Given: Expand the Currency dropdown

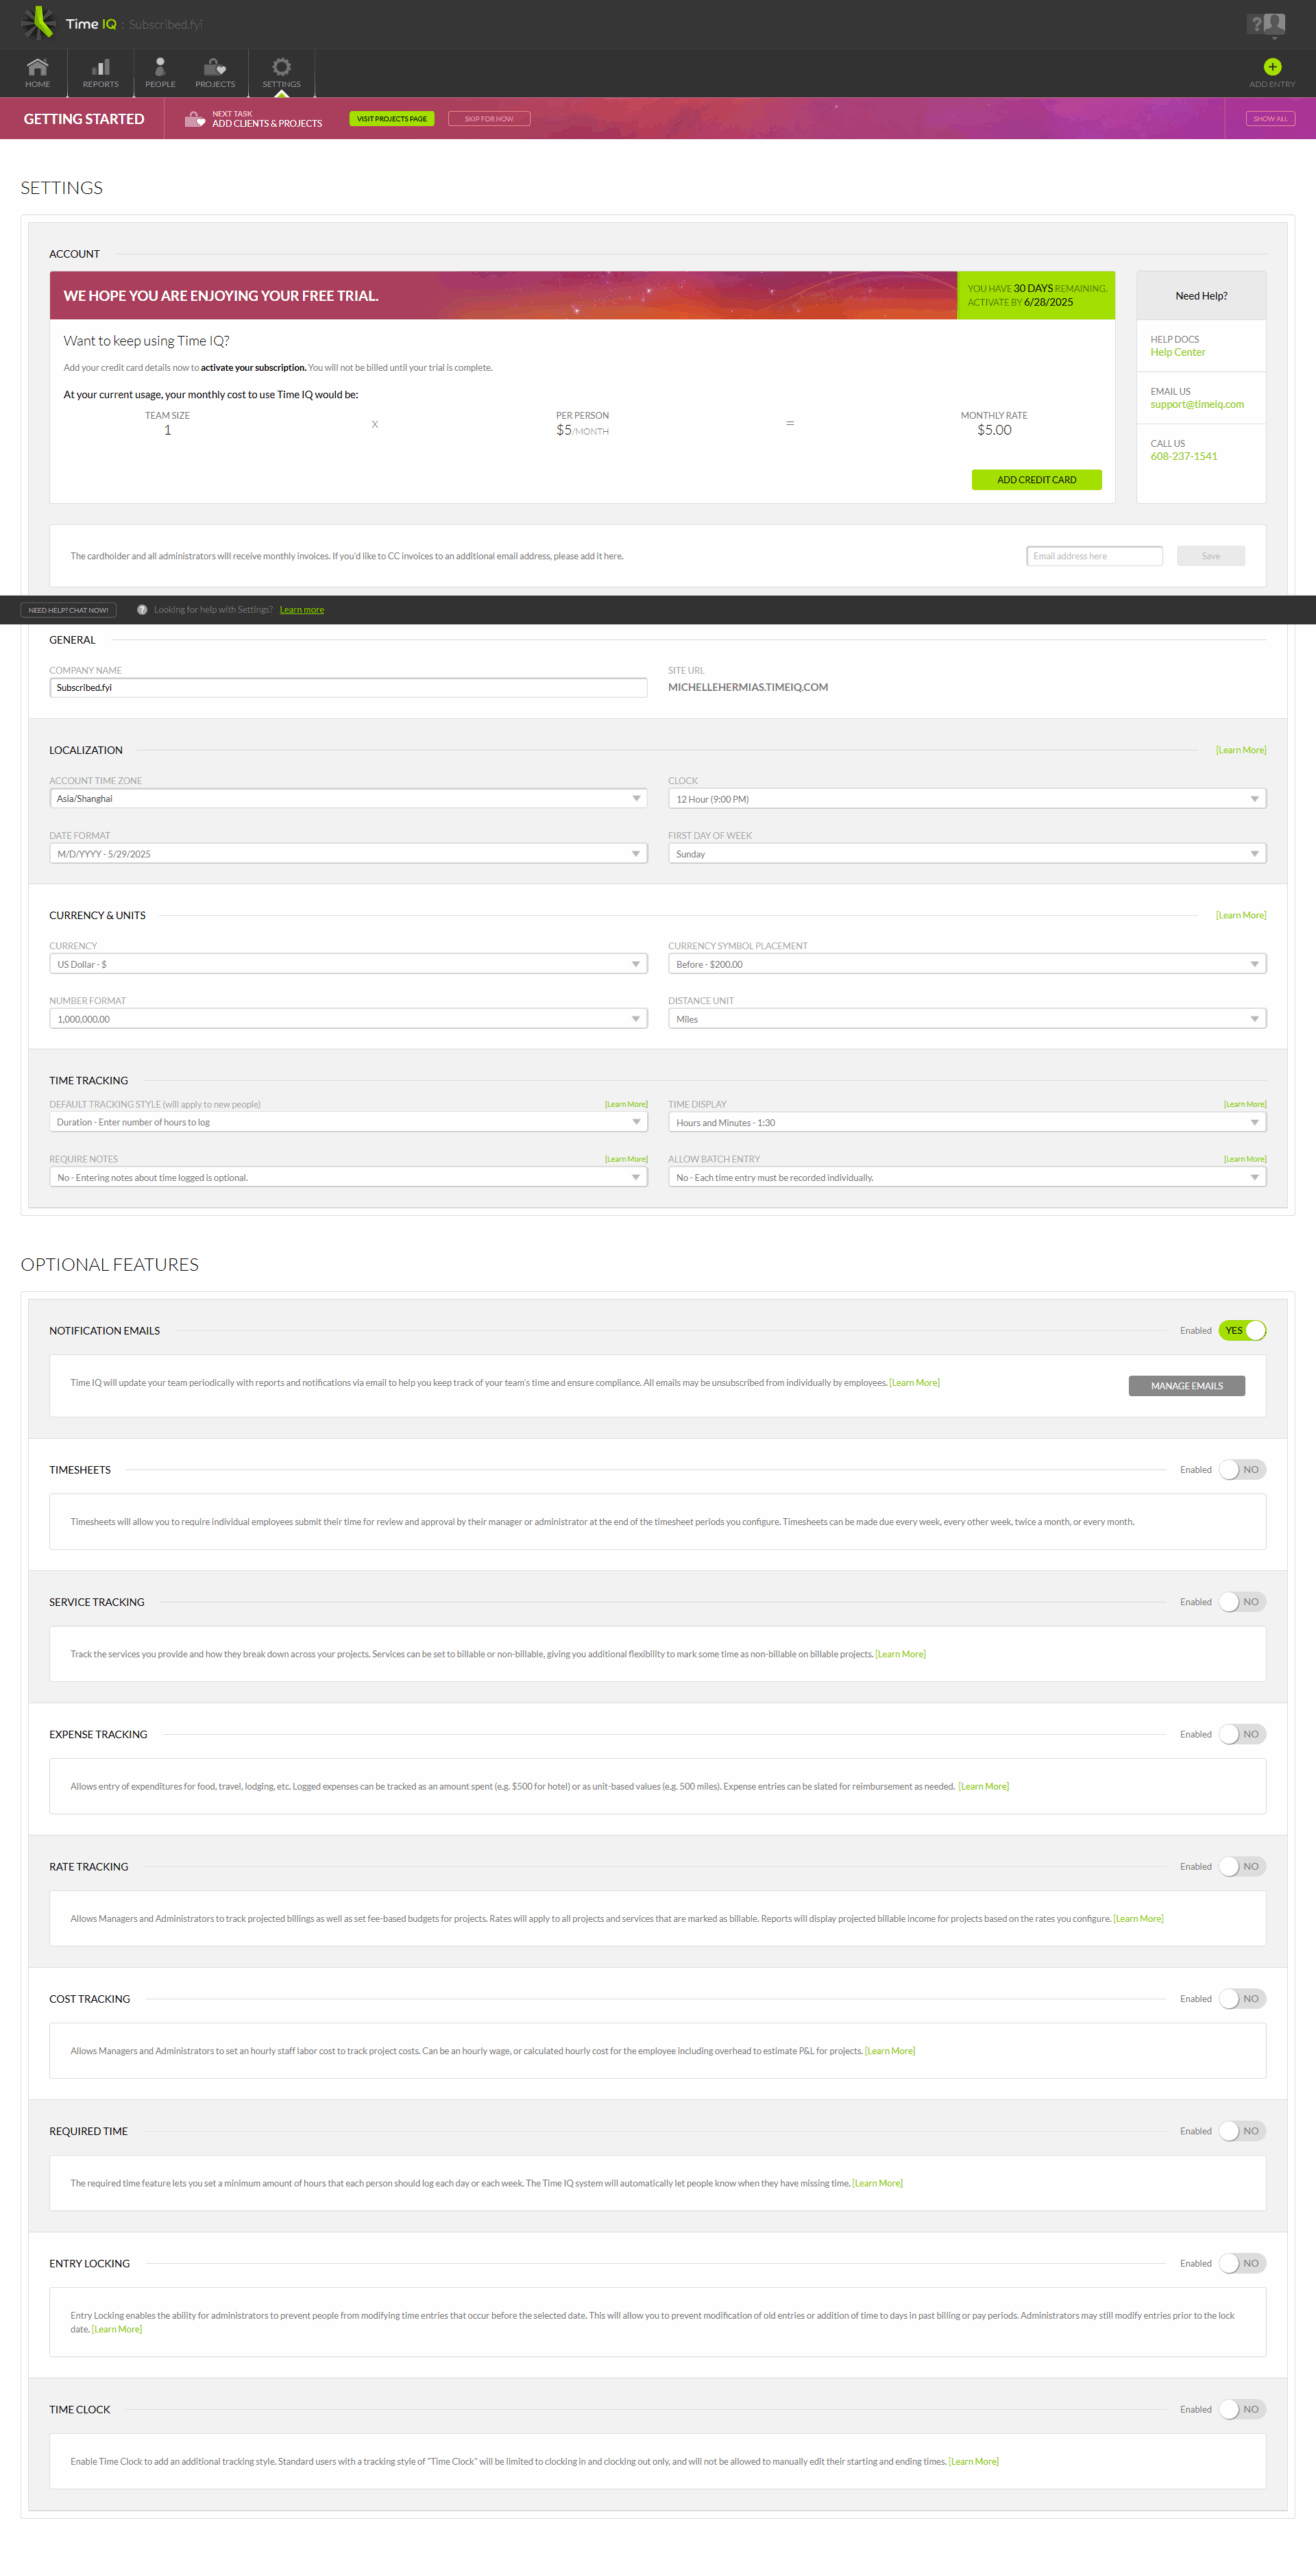Looking at the screenshot, I should click(x=348, y=964).
